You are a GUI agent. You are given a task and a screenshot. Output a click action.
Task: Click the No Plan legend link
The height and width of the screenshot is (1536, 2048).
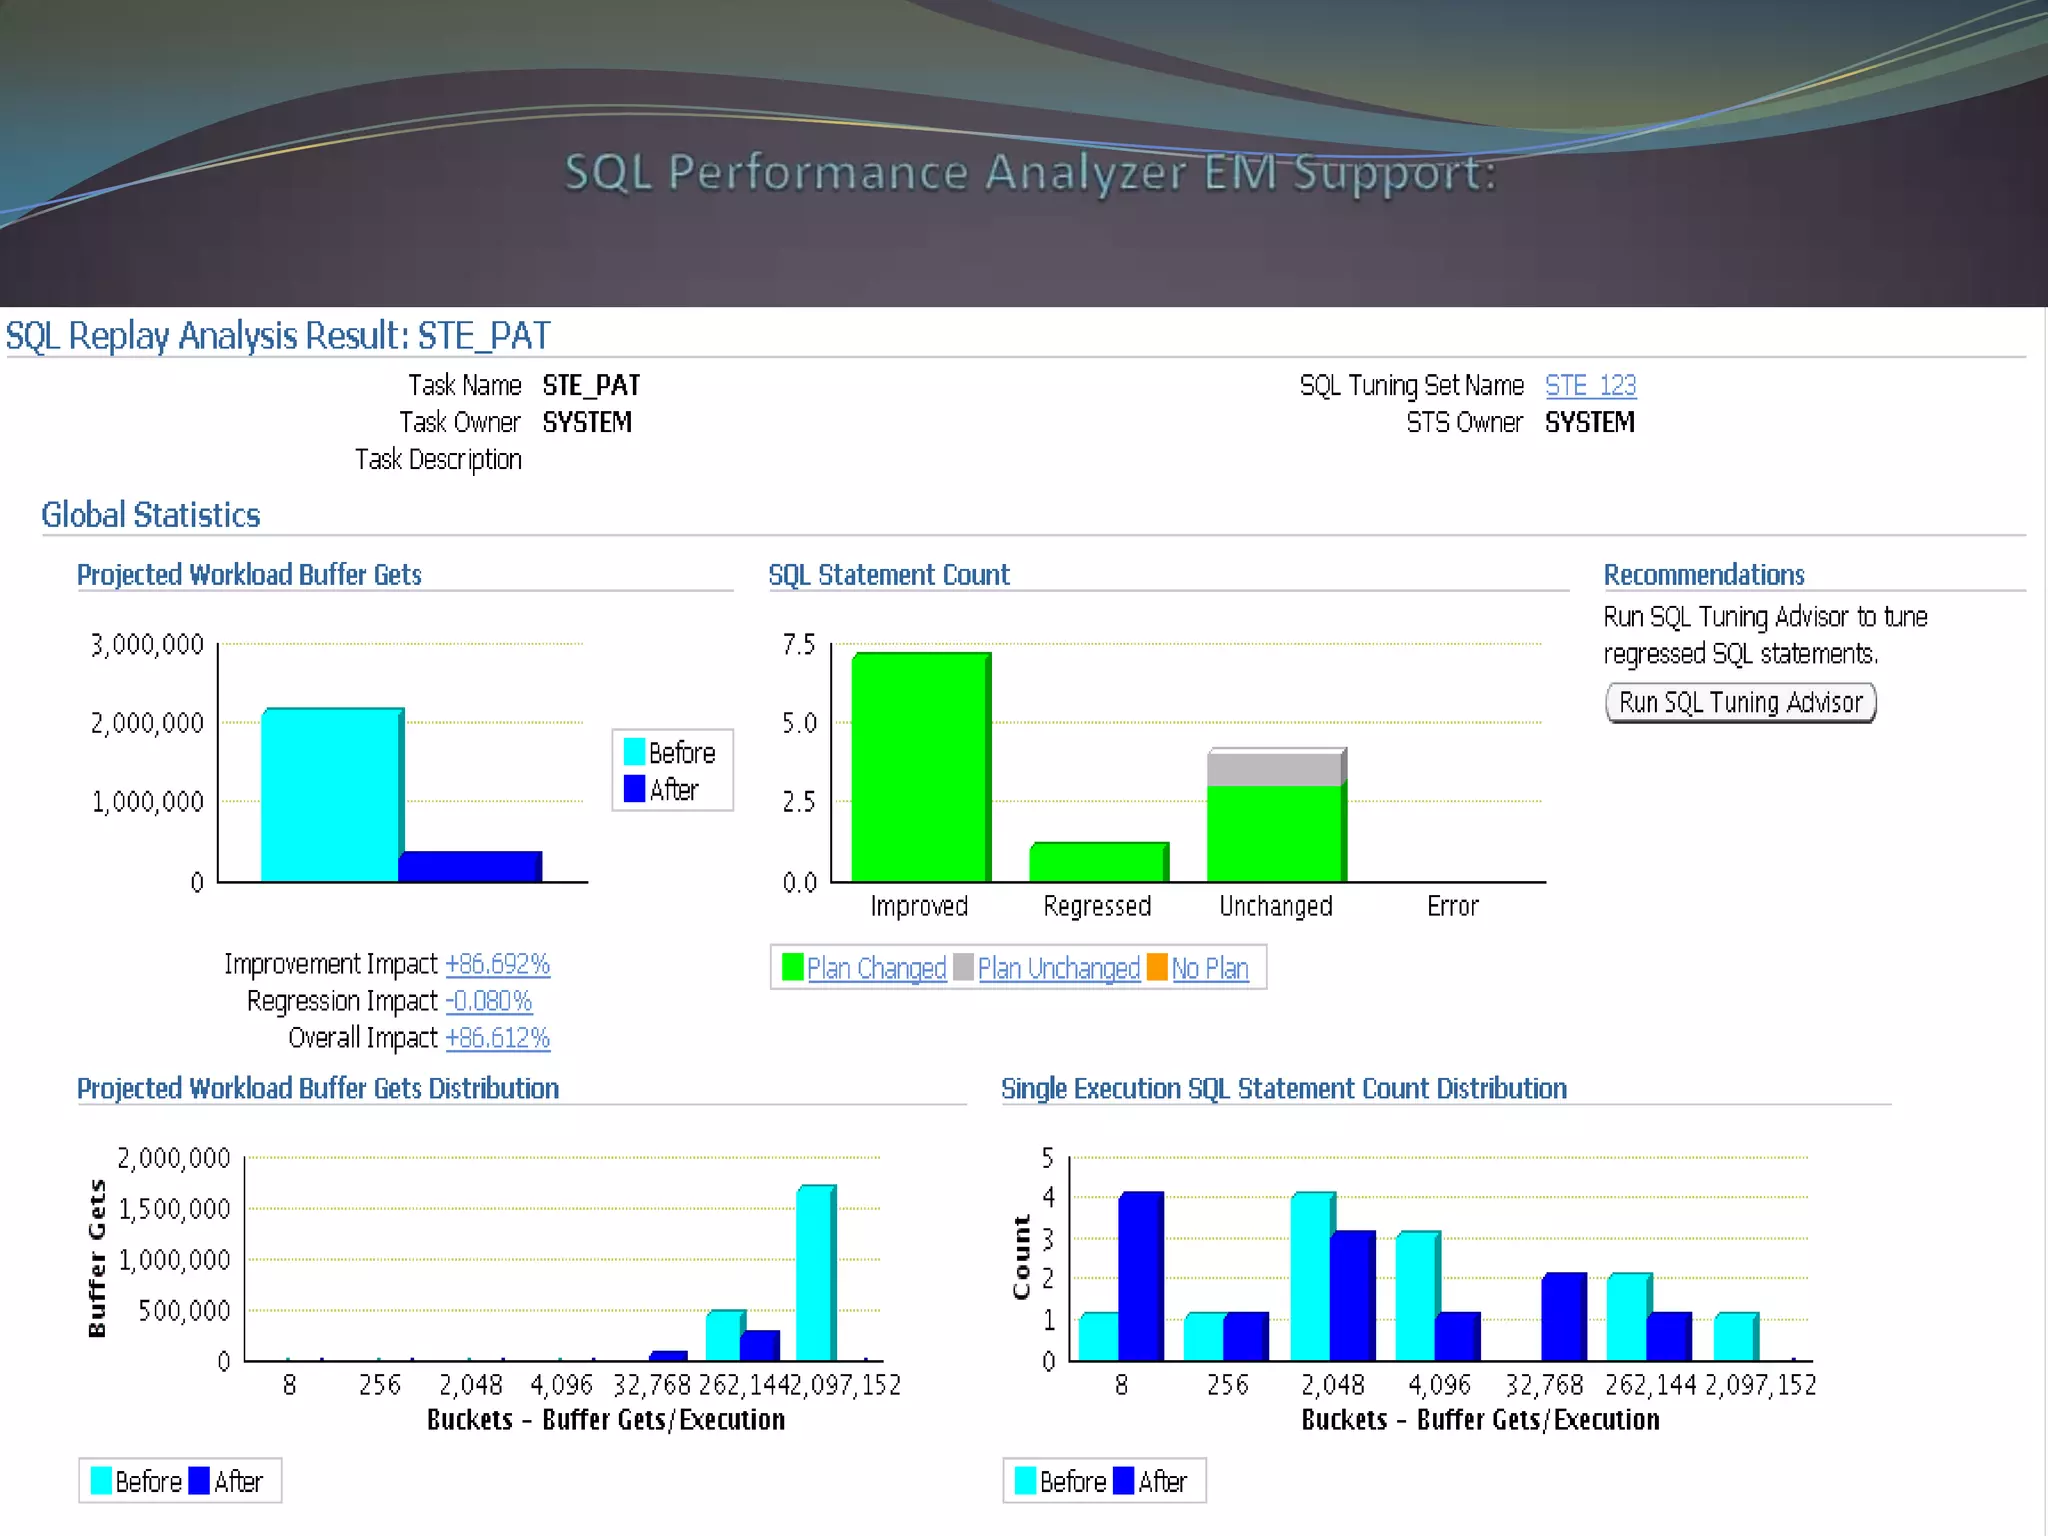pyautogui.click(x=1210, y=968)
